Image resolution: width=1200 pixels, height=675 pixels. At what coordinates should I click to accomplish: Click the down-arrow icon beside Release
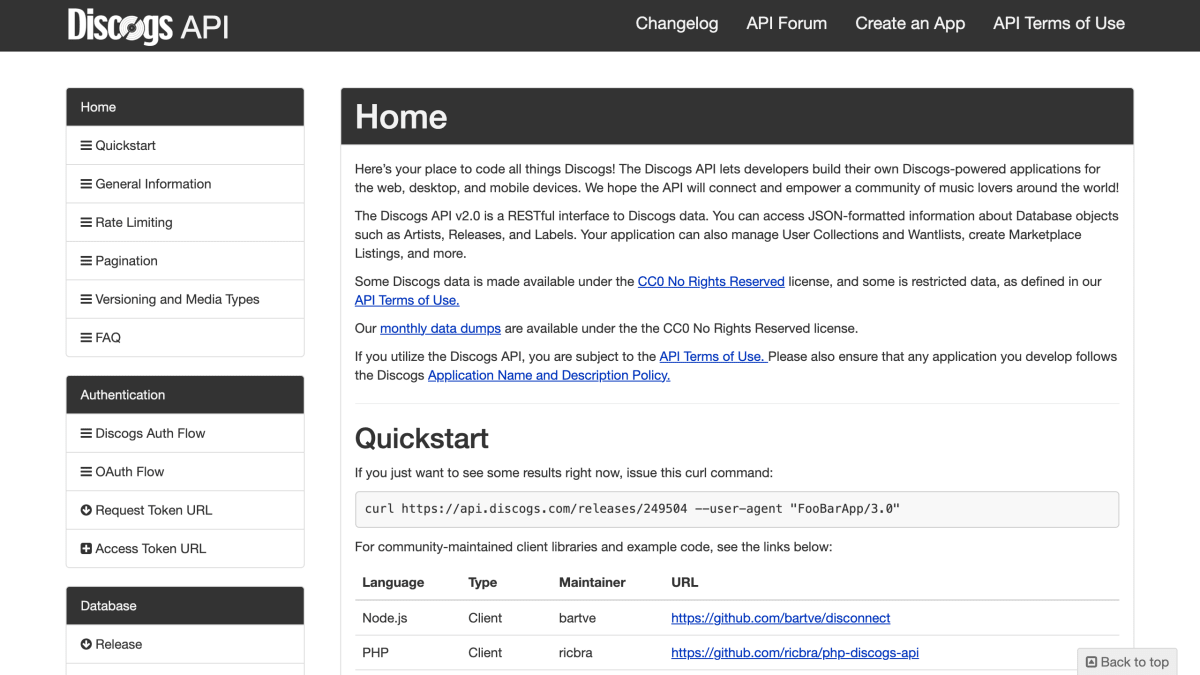point(86,645)
